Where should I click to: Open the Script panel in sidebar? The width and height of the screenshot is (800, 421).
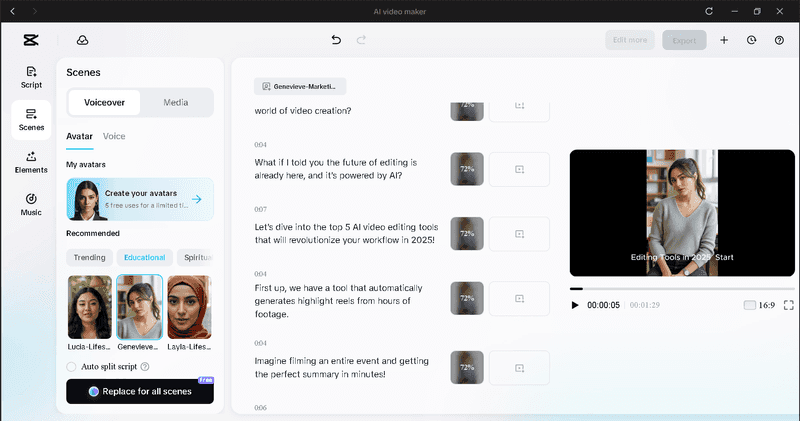coord(31,77)
